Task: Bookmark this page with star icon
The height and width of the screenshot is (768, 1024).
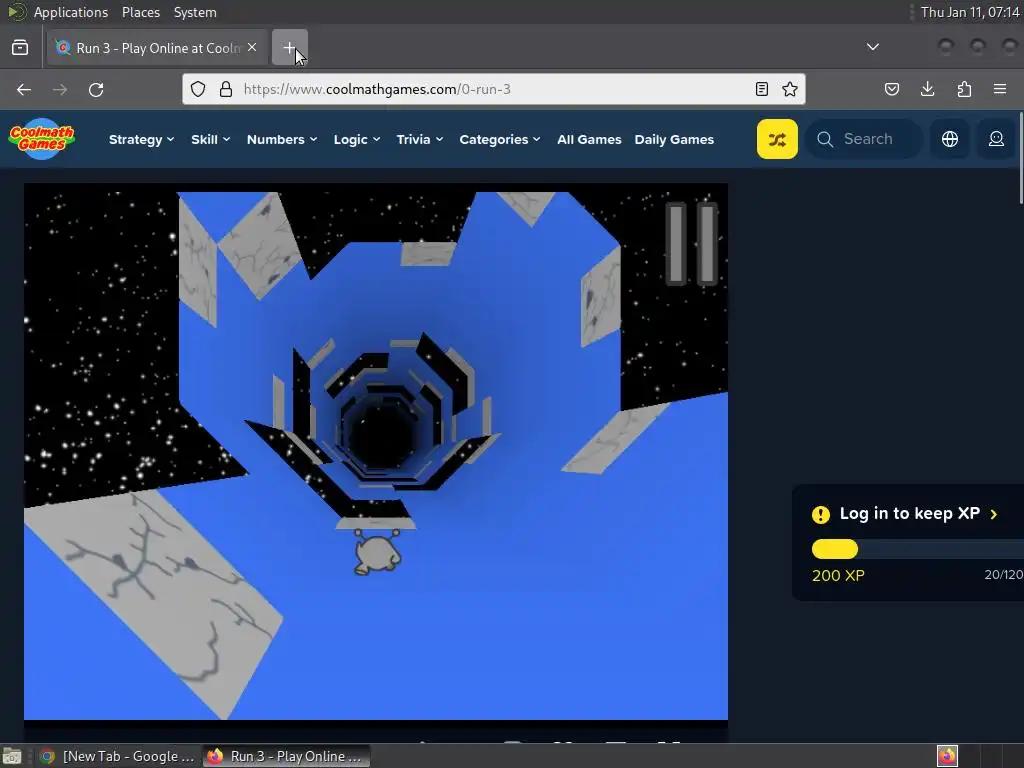Action: click(790, 89)
